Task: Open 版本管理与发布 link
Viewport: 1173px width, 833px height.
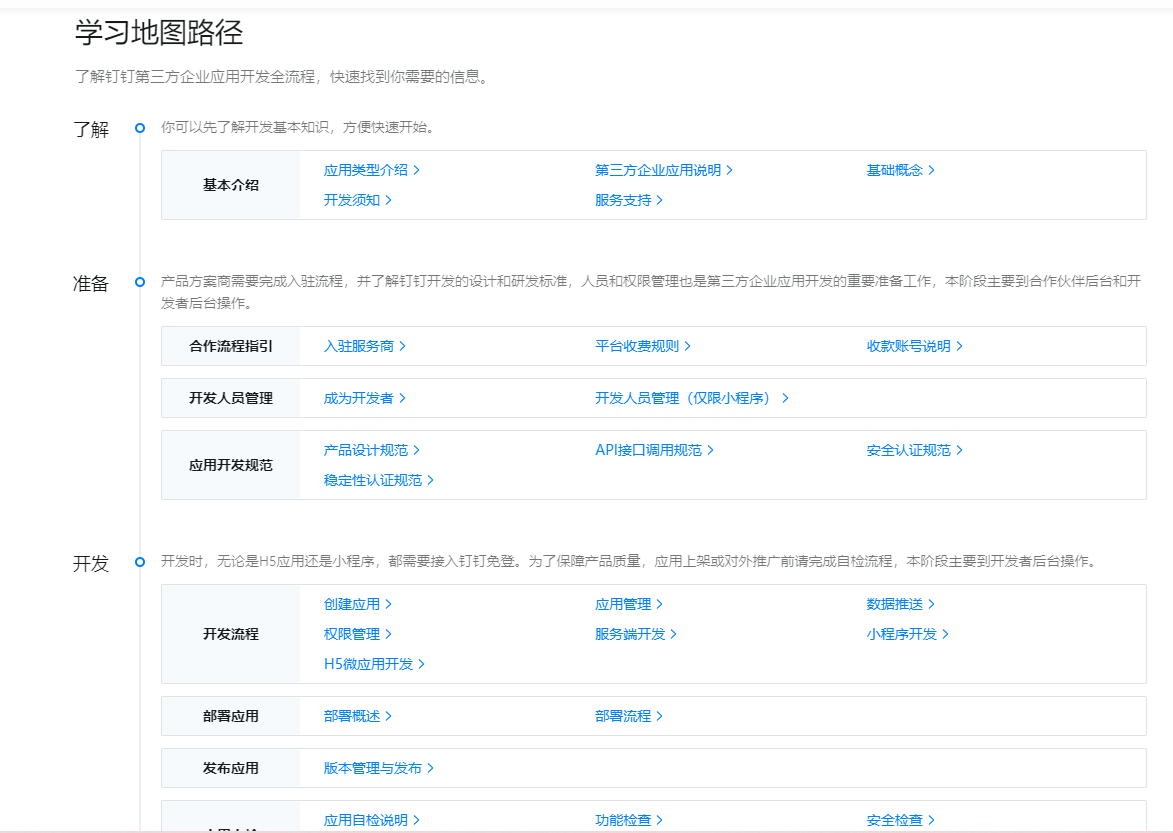Action: [x=378, y=769]
